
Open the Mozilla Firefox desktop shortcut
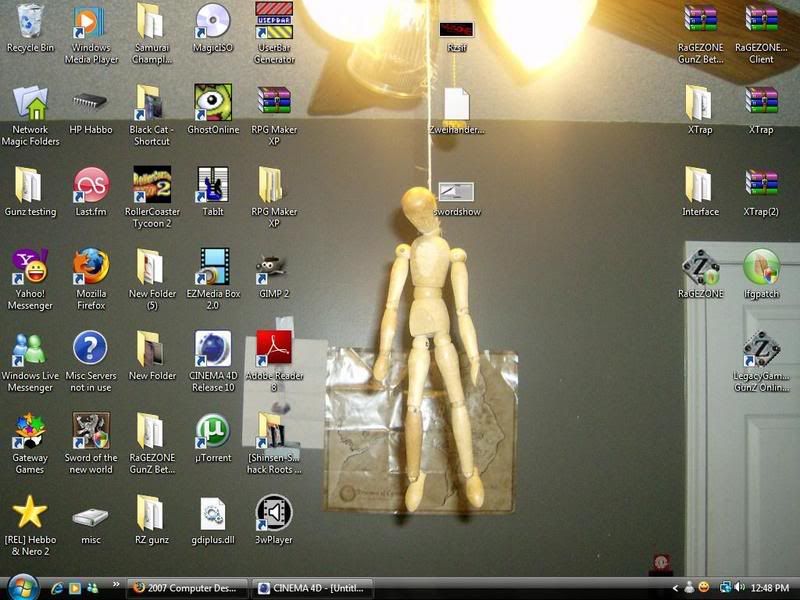click(x=90, y=268)
